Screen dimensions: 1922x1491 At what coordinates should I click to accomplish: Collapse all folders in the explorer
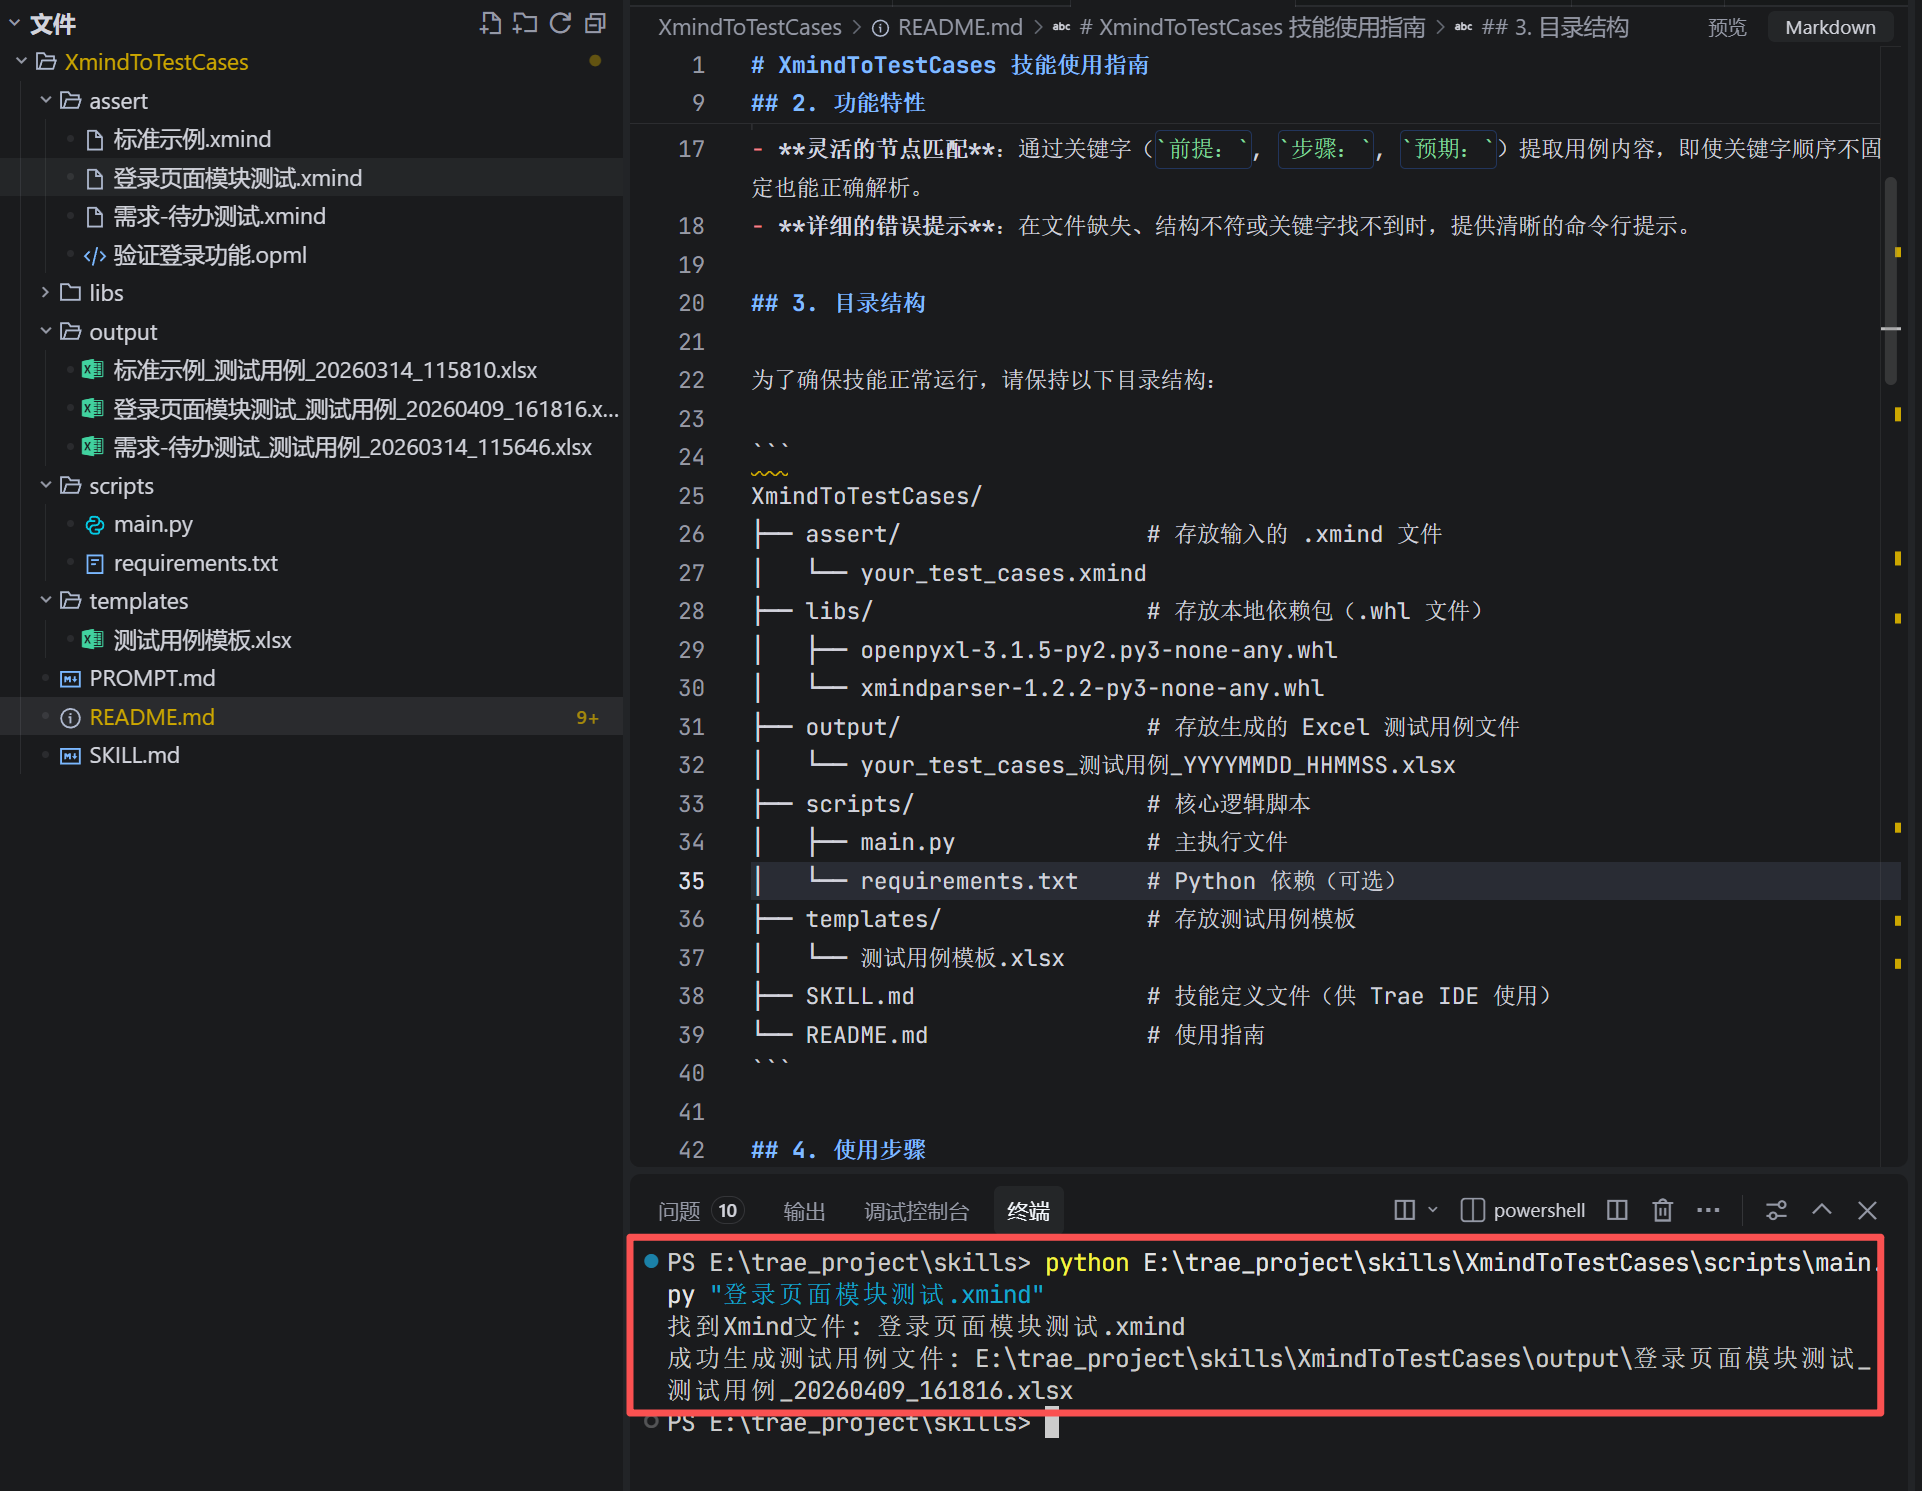(595, 23)
